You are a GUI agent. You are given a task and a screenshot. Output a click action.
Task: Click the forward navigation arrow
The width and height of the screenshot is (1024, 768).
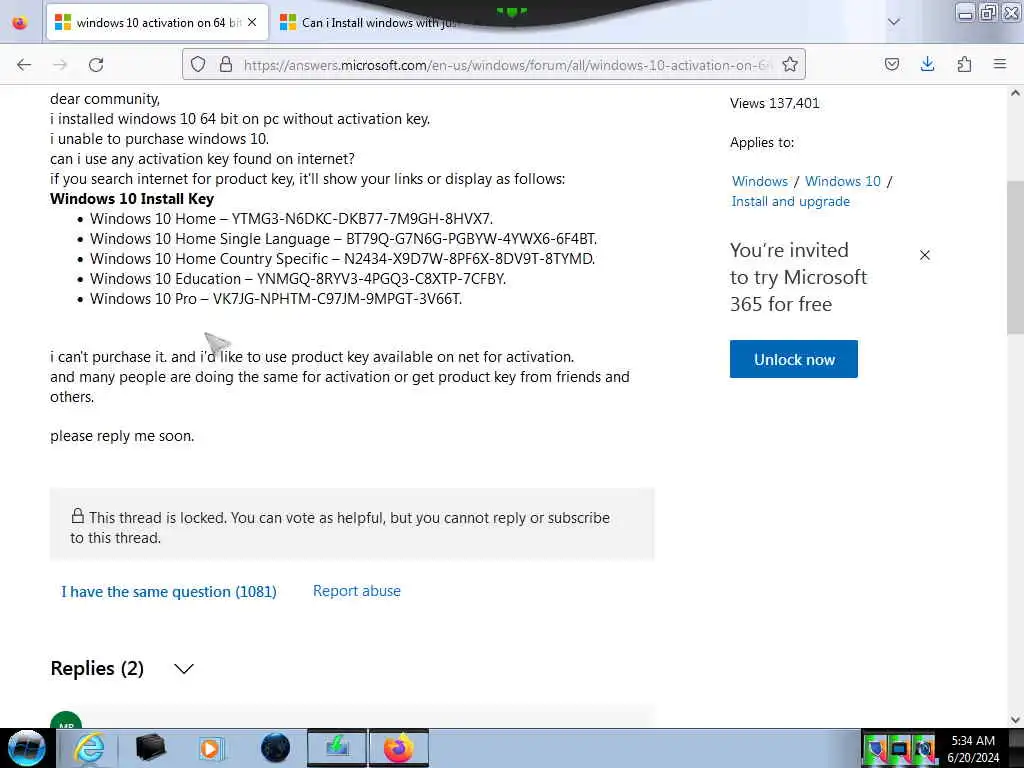pyautogui.click(x=60, y=65)
